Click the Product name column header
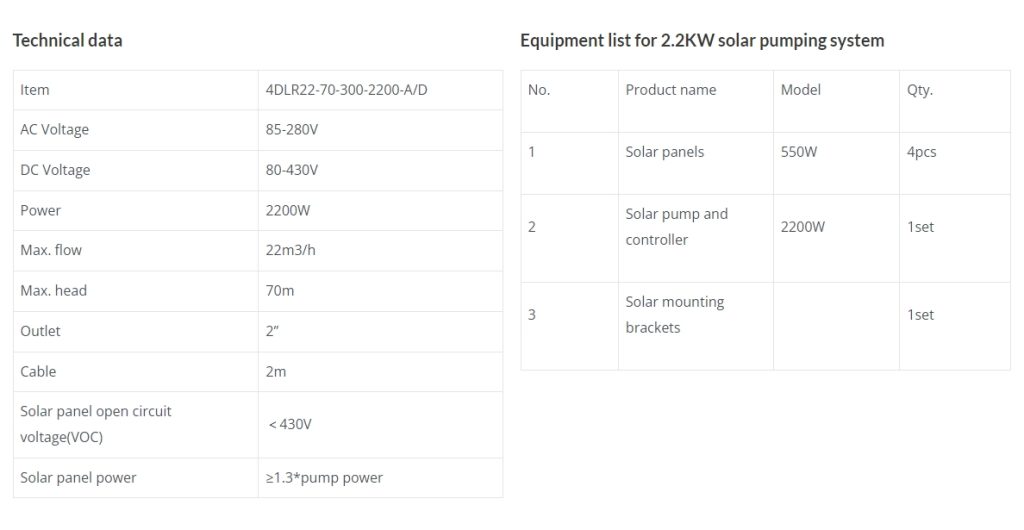This screenshot has width=1024, height=530. pyautogui.click(x=671, y=90)
